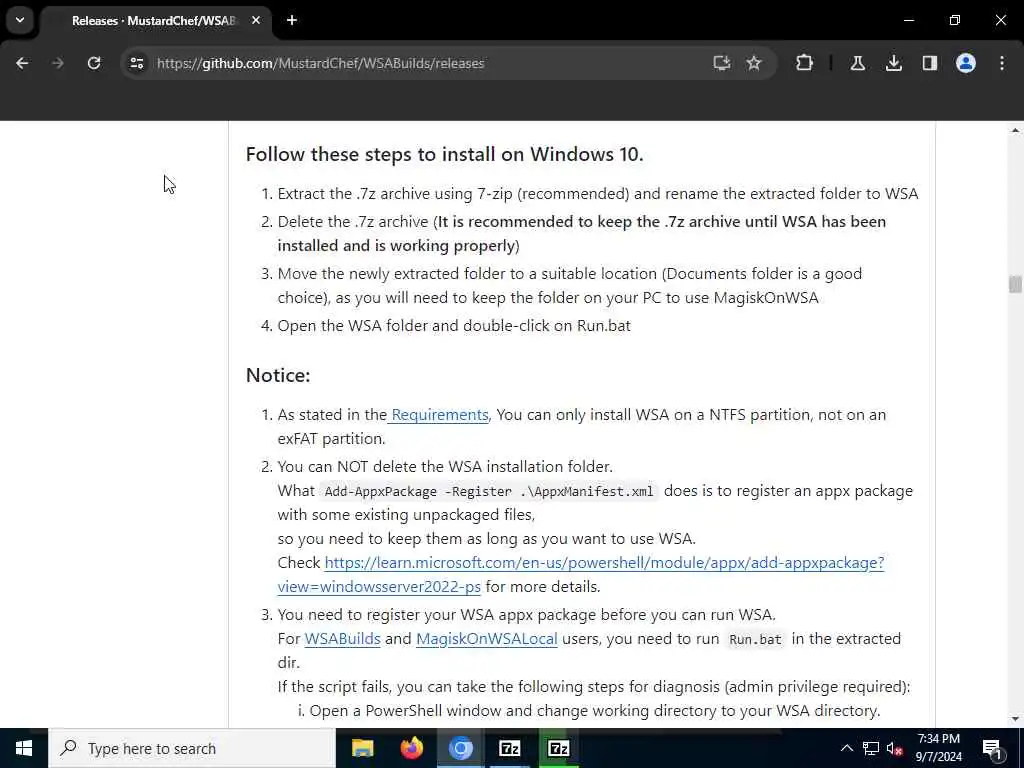Open the first 7-Zip taskbar icon

tap(509, 748)
